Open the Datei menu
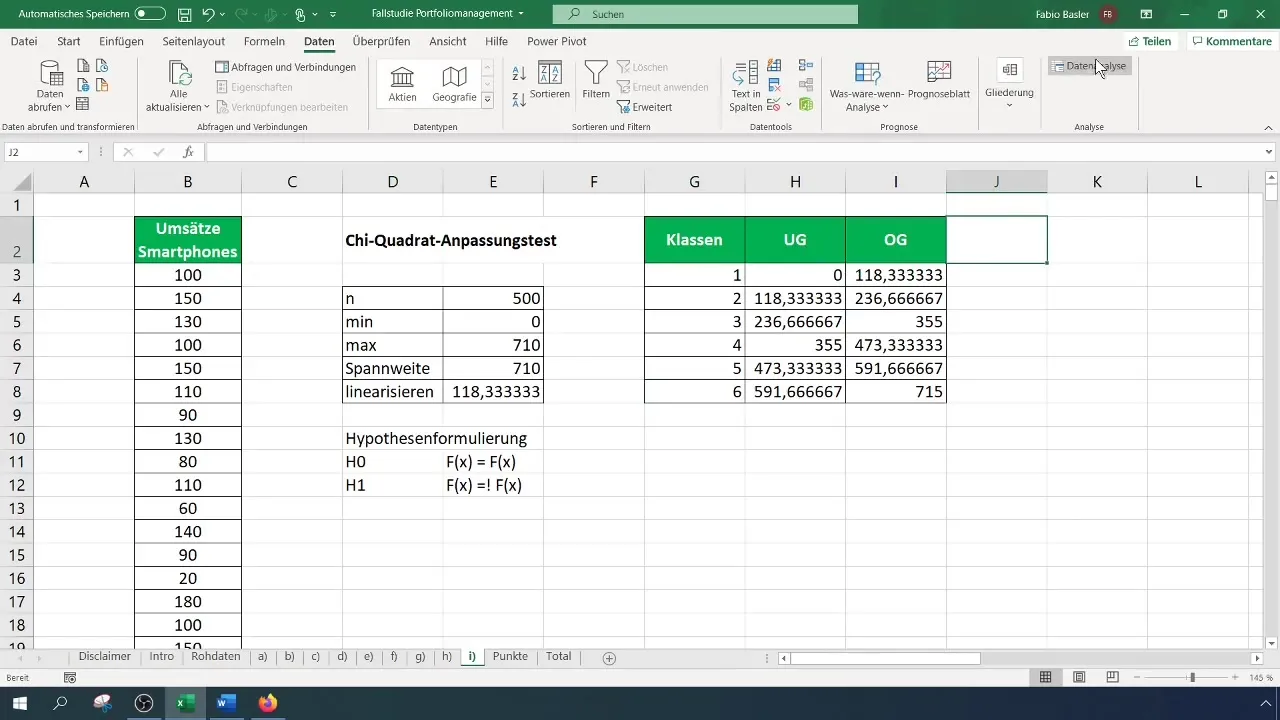Image resolution: width=1280 pixels, height=720 pixels. pos(24,41)
